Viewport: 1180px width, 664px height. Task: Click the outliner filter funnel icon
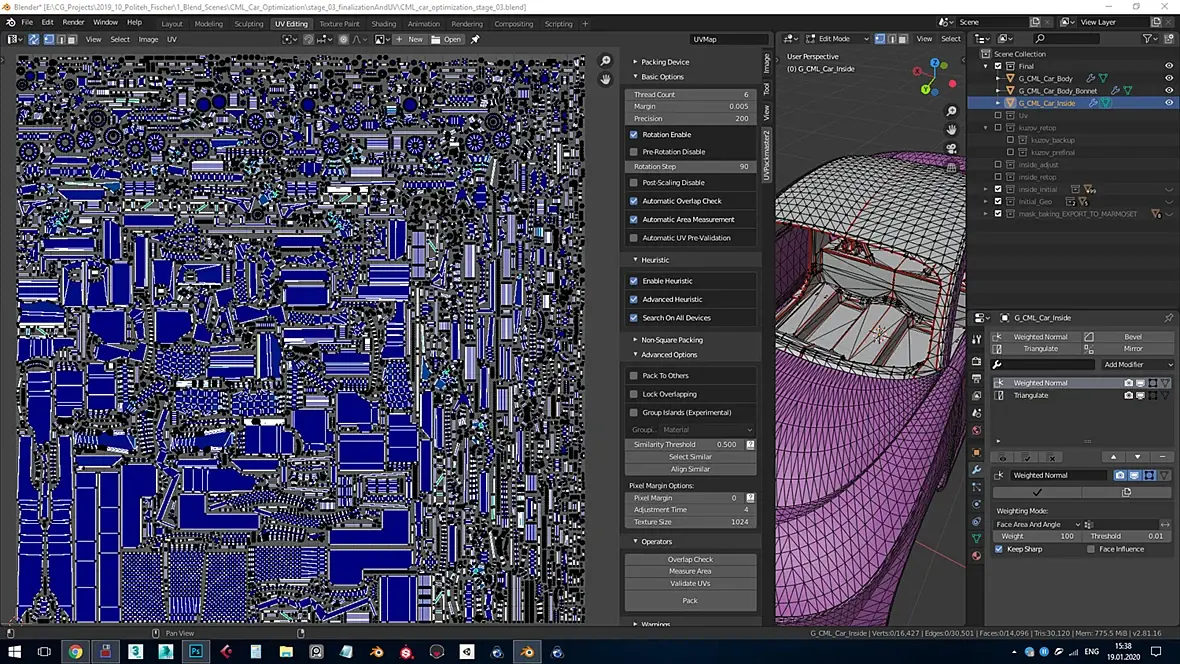click(x=1148, y=39)
